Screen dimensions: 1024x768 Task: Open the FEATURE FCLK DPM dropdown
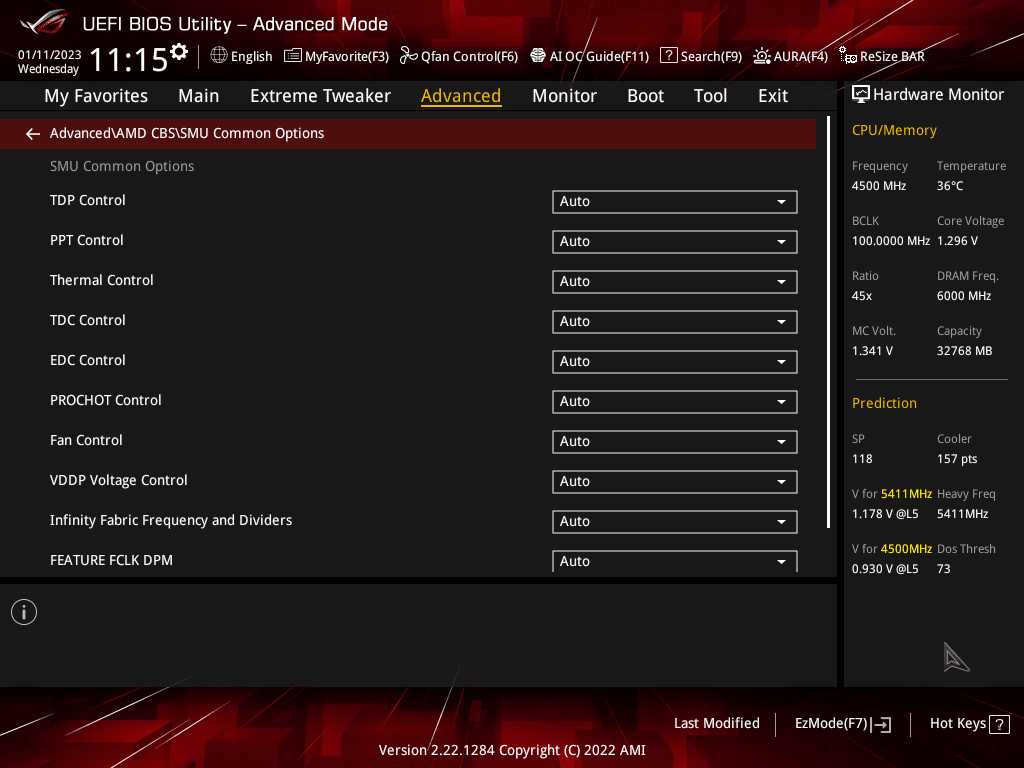coord(675,561)
